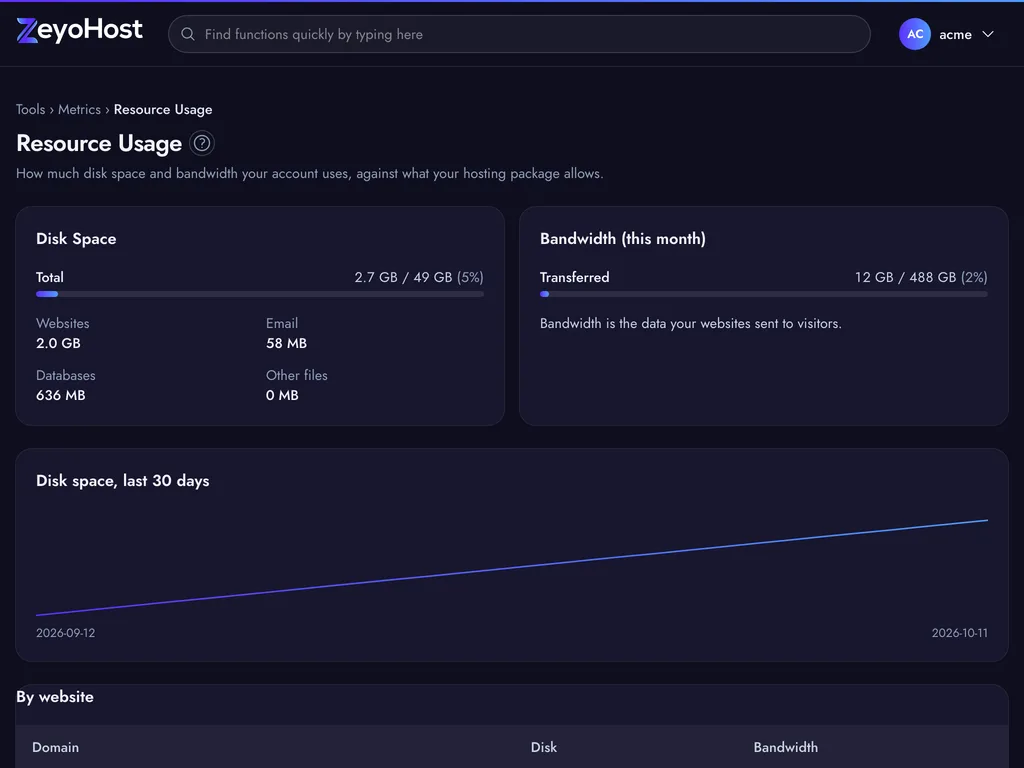The width and height of the screenshot is (1024, 768).
Task: Click the bandwidth description sentence
Action: (690, 323)
